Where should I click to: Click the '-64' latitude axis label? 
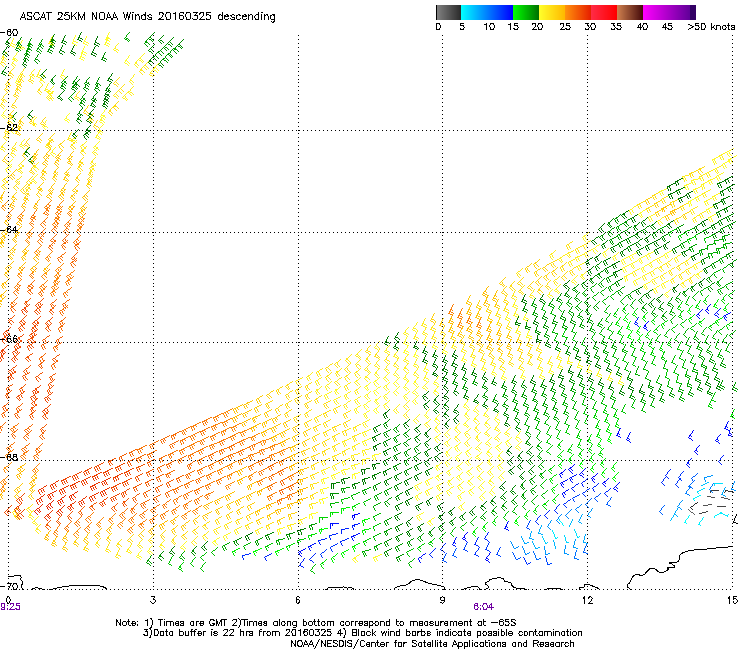pyautogui.click(x=9, y=229)
